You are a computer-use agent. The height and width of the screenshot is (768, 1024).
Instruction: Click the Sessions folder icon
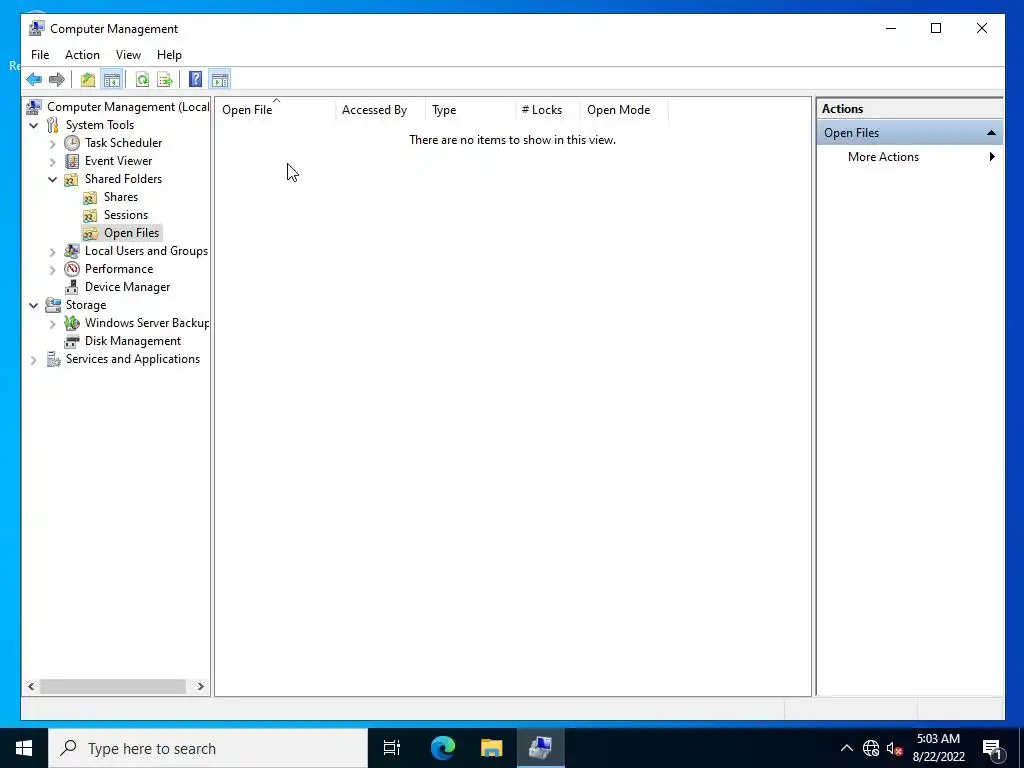(x=91, y=215)
